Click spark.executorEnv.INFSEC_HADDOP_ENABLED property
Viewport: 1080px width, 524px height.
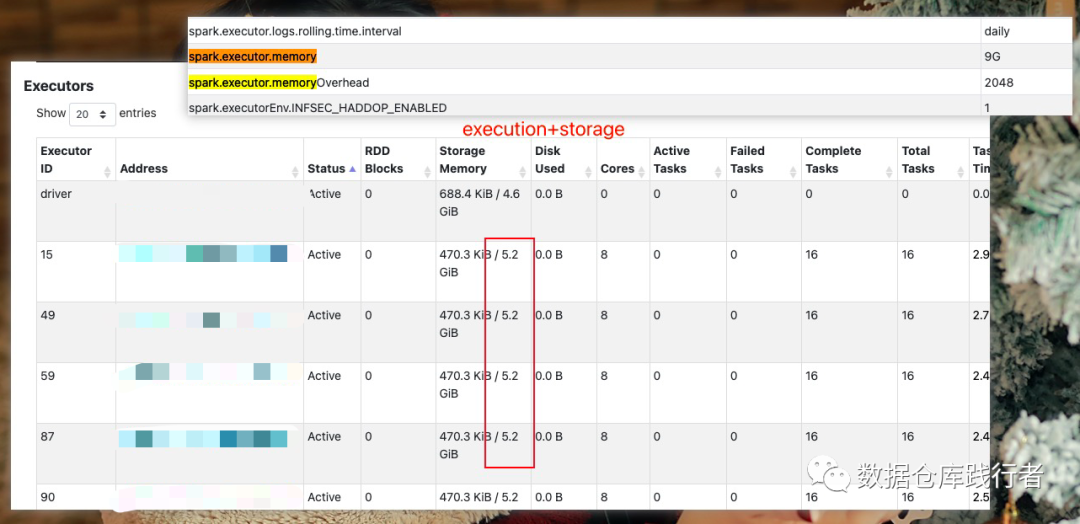click(x=318, y=107)
